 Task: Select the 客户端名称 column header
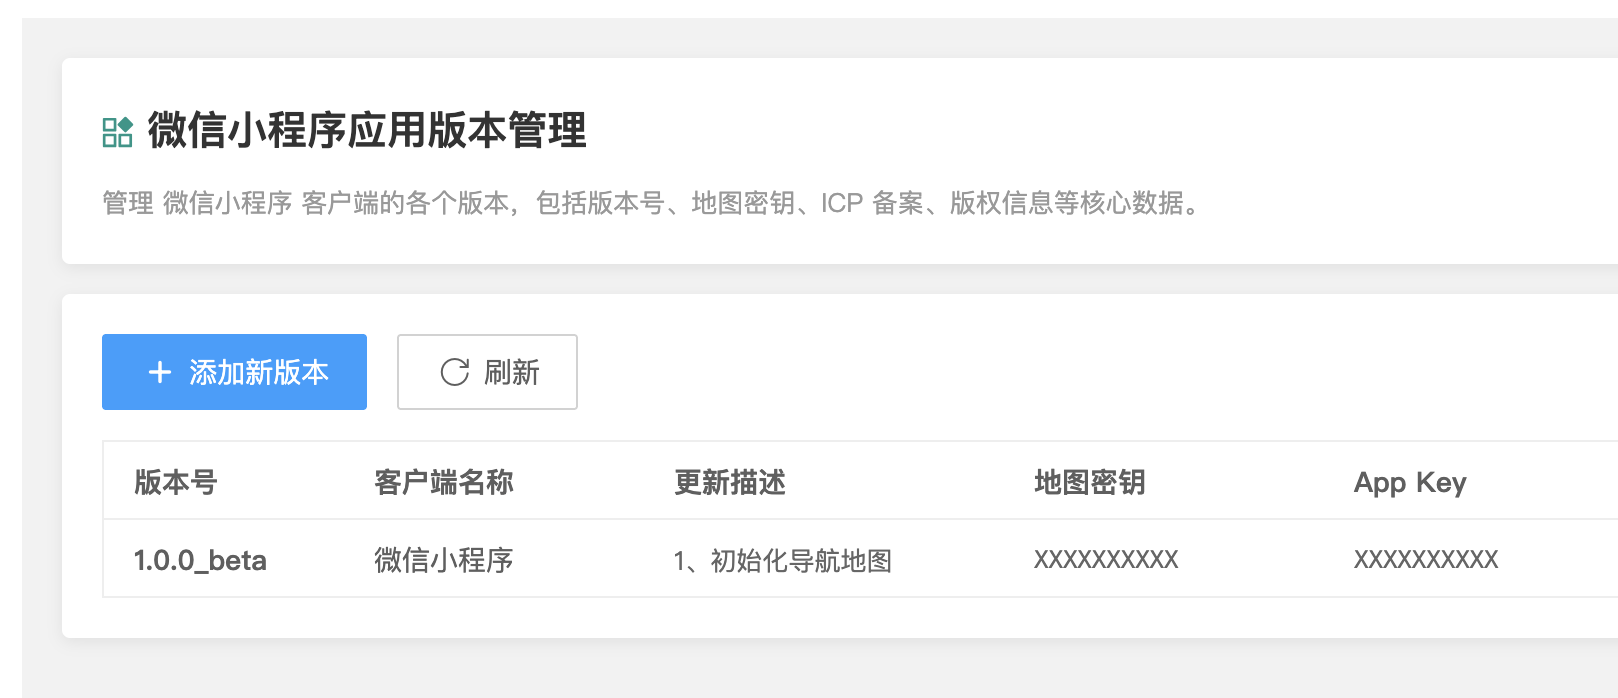point(443,483)
